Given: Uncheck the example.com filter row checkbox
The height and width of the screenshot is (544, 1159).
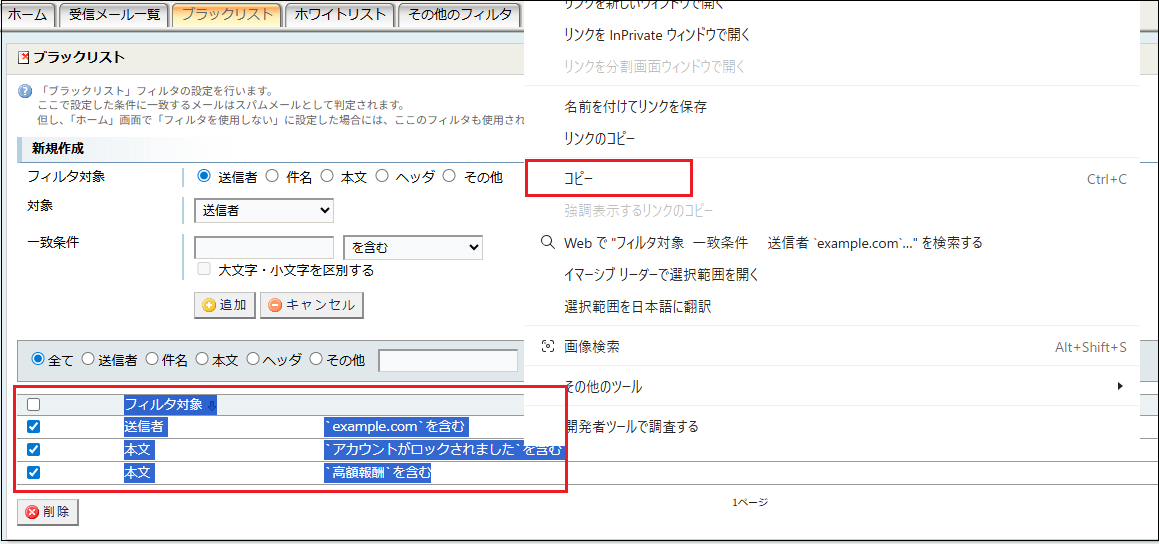Looking at the screenshot, I should pos(34,427).
